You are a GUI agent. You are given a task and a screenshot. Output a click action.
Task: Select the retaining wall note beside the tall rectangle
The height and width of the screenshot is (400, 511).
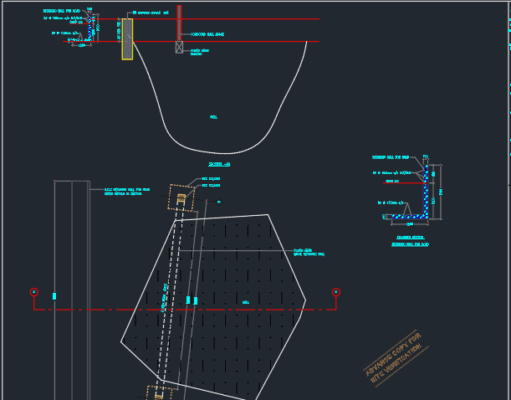127,191
